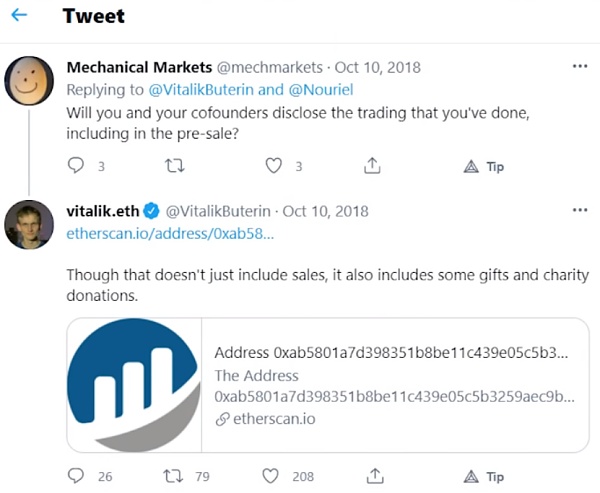View Mechanical Markets profile picture
The image size is (600, 493).
tap(29, 82)
